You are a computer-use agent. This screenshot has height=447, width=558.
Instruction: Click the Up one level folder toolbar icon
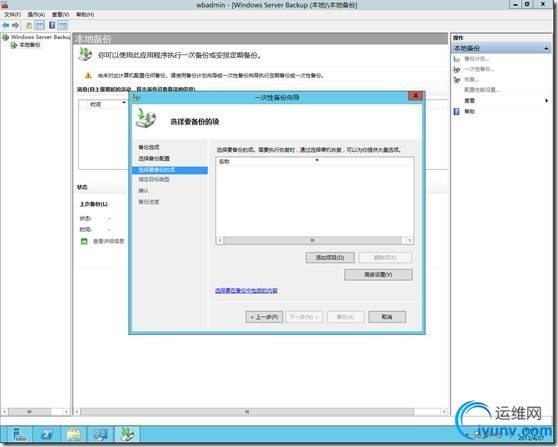28,25
